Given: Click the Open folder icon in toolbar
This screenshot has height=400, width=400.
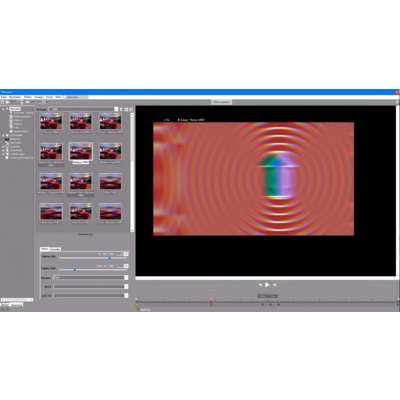Looking at the screenshot, I should 7,102.
